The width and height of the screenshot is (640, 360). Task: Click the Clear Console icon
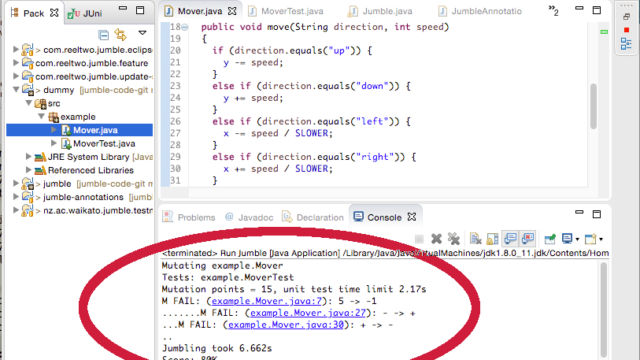[x=476, y=239]
